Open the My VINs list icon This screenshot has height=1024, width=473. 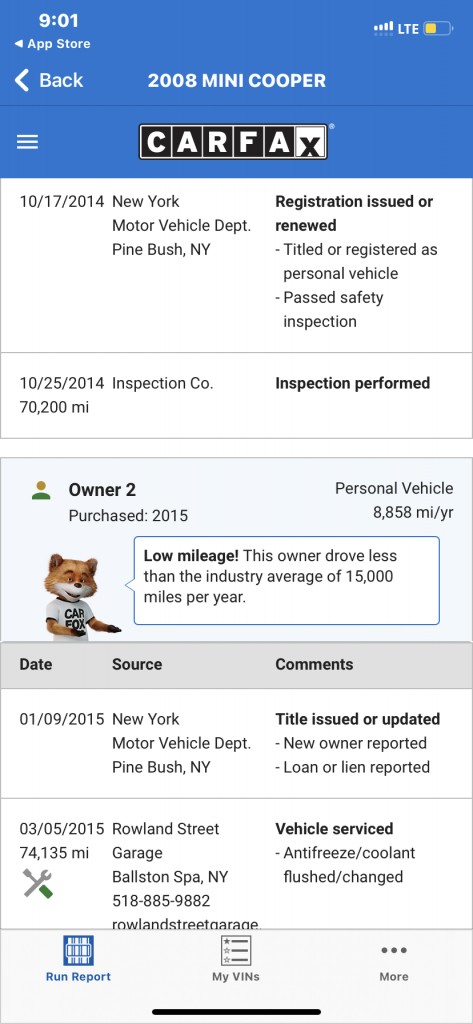click(x=236, y=950)
